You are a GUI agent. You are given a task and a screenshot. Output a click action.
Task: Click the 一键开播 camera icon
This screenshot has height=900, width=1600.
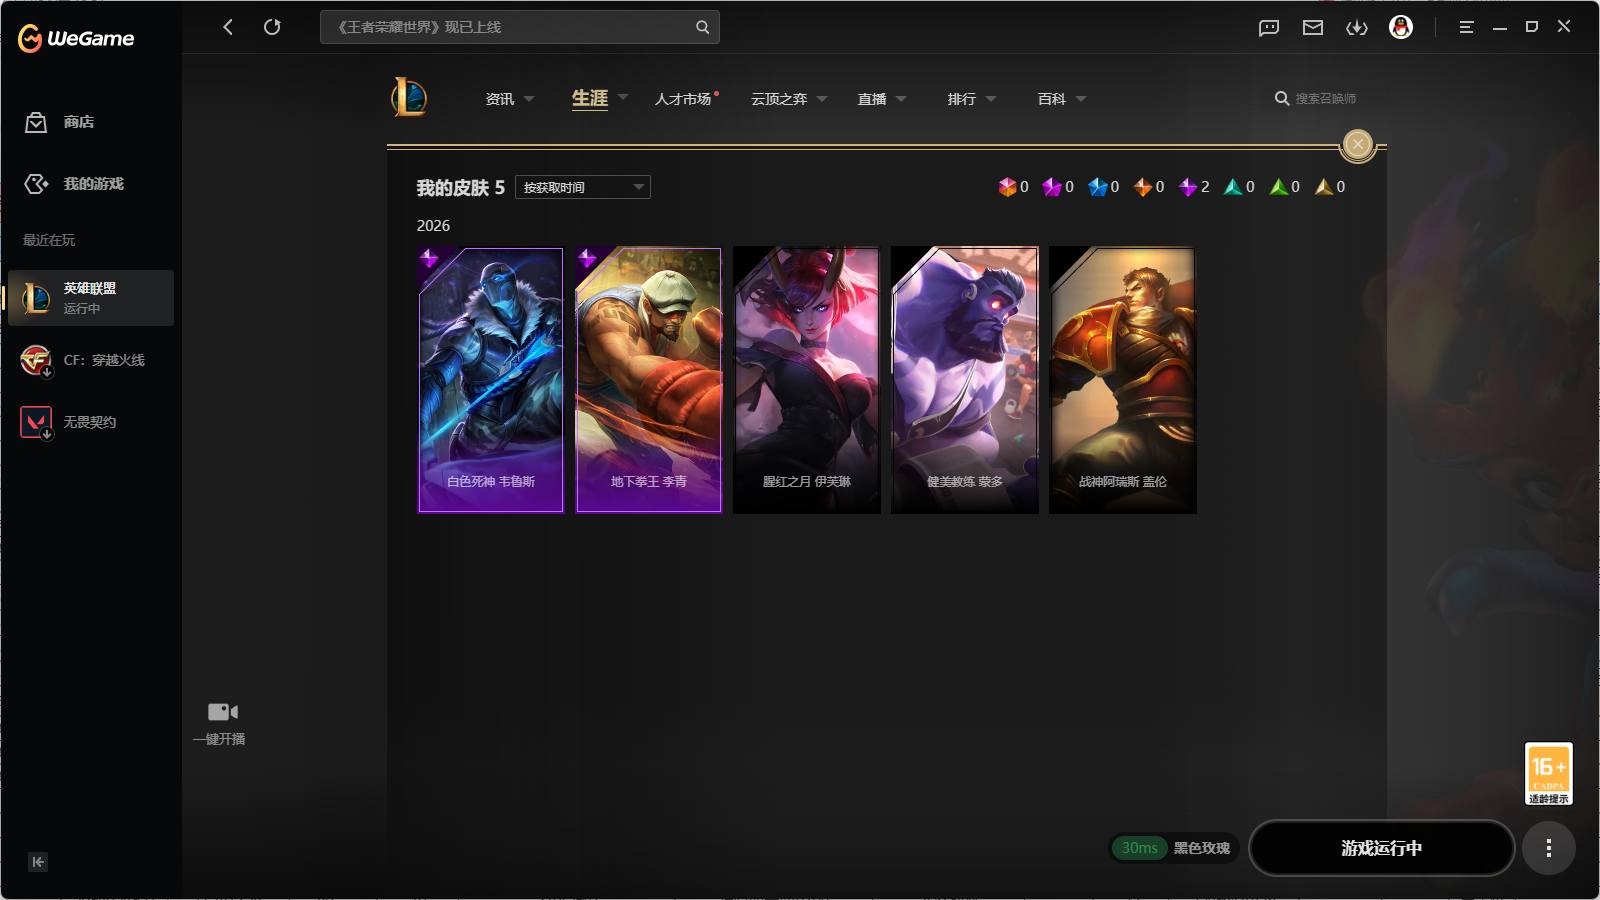[222, 712]
